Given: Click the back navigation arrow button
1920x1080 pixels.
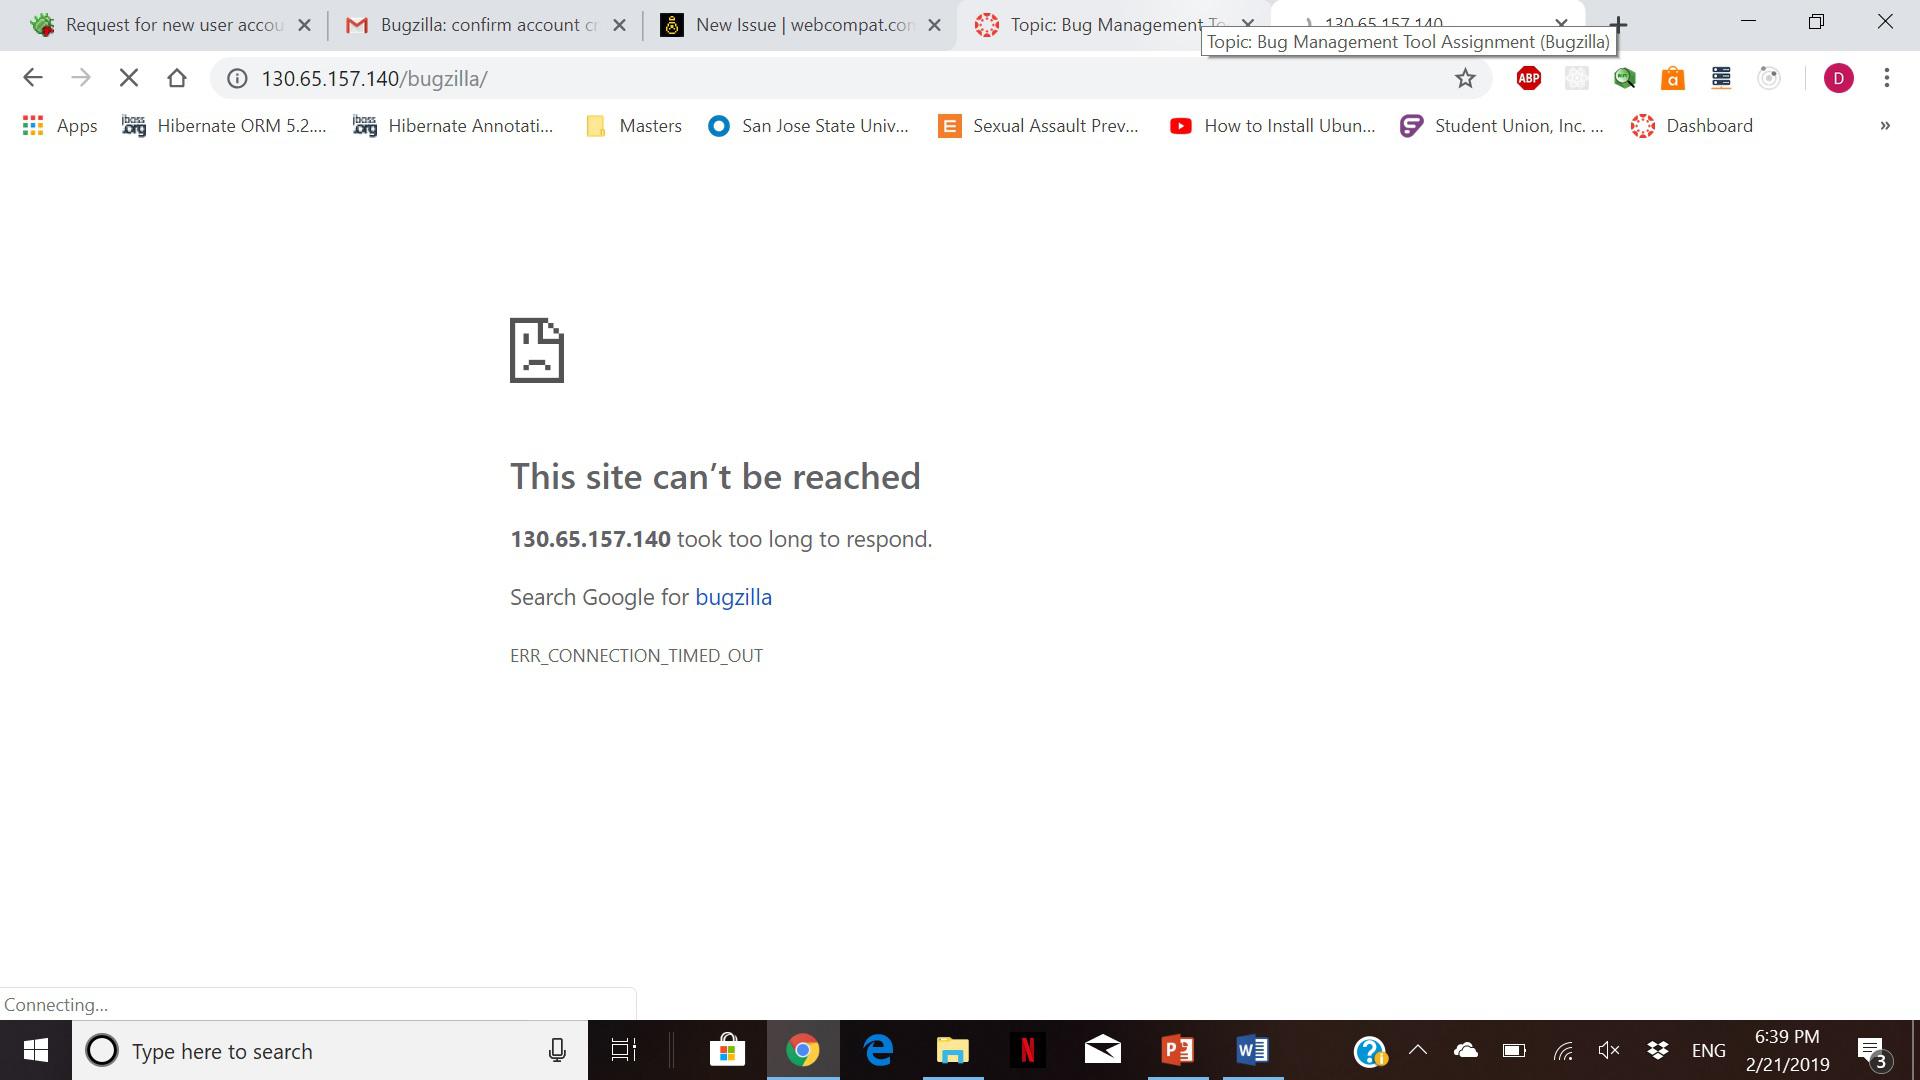Looking at the screenshot, I should pyautogui.click(x=33, y=78).
